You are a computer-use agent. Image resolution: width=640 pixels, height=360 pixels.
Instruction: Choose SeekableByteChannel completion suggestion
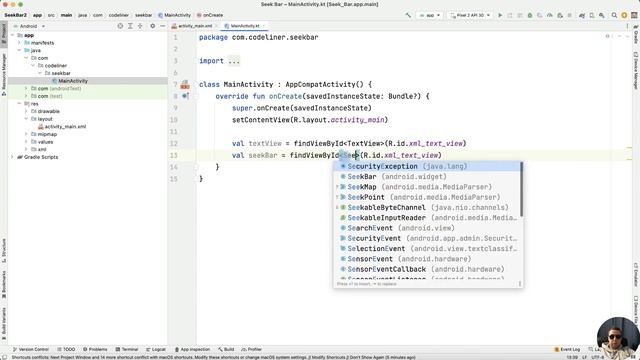click(x=427, y=207)
